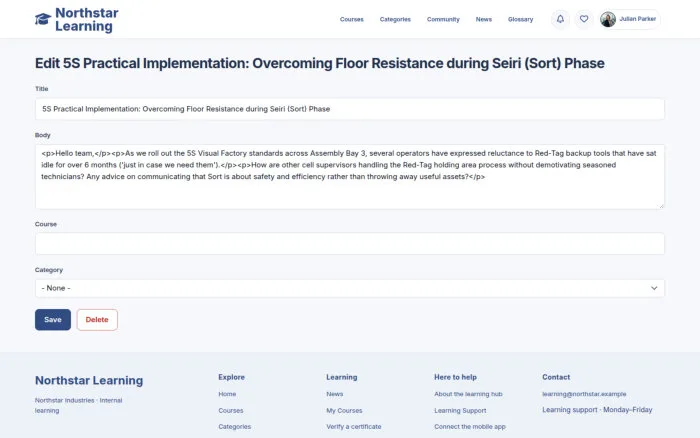Click the Here to help footer heading

[x=455, y=377]
